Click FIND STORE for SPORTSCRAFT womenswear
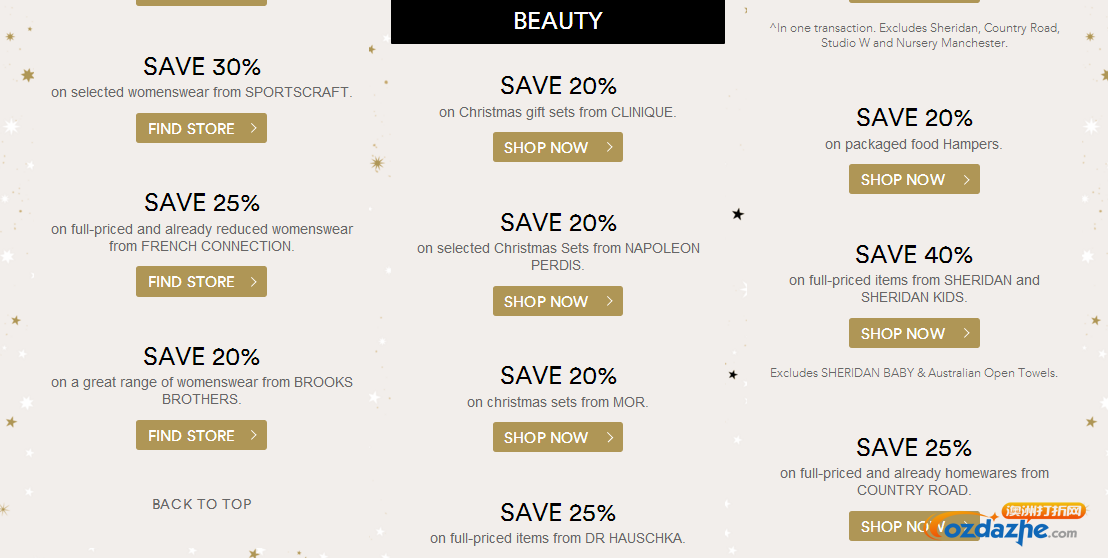Image resolution: width=1108 pixels, height=558 pixels. (201, 128)
